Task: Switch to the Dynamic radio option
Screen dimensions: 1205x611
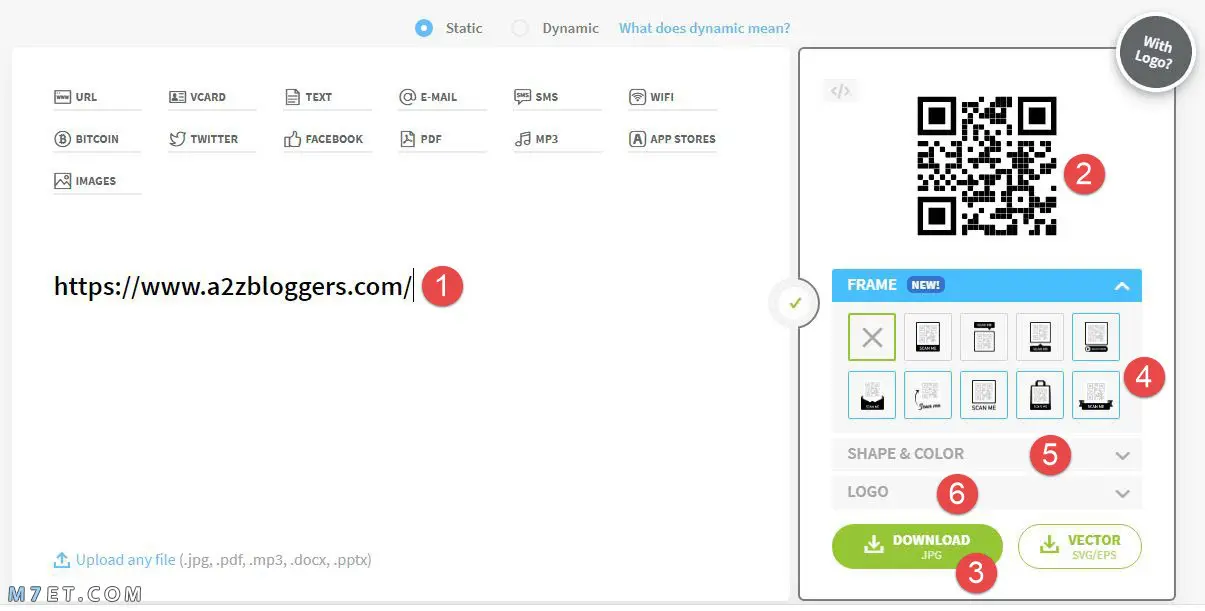Action: tap(520, 28)
